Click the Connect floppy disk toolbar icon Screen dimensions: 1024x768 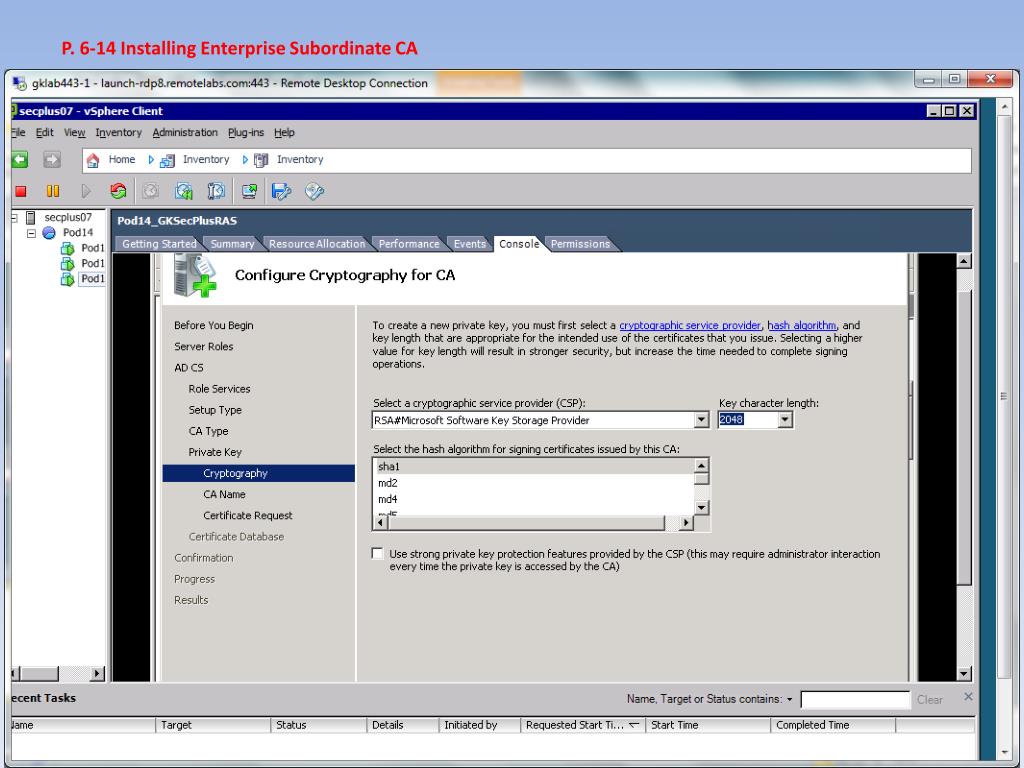coord(281,191)
